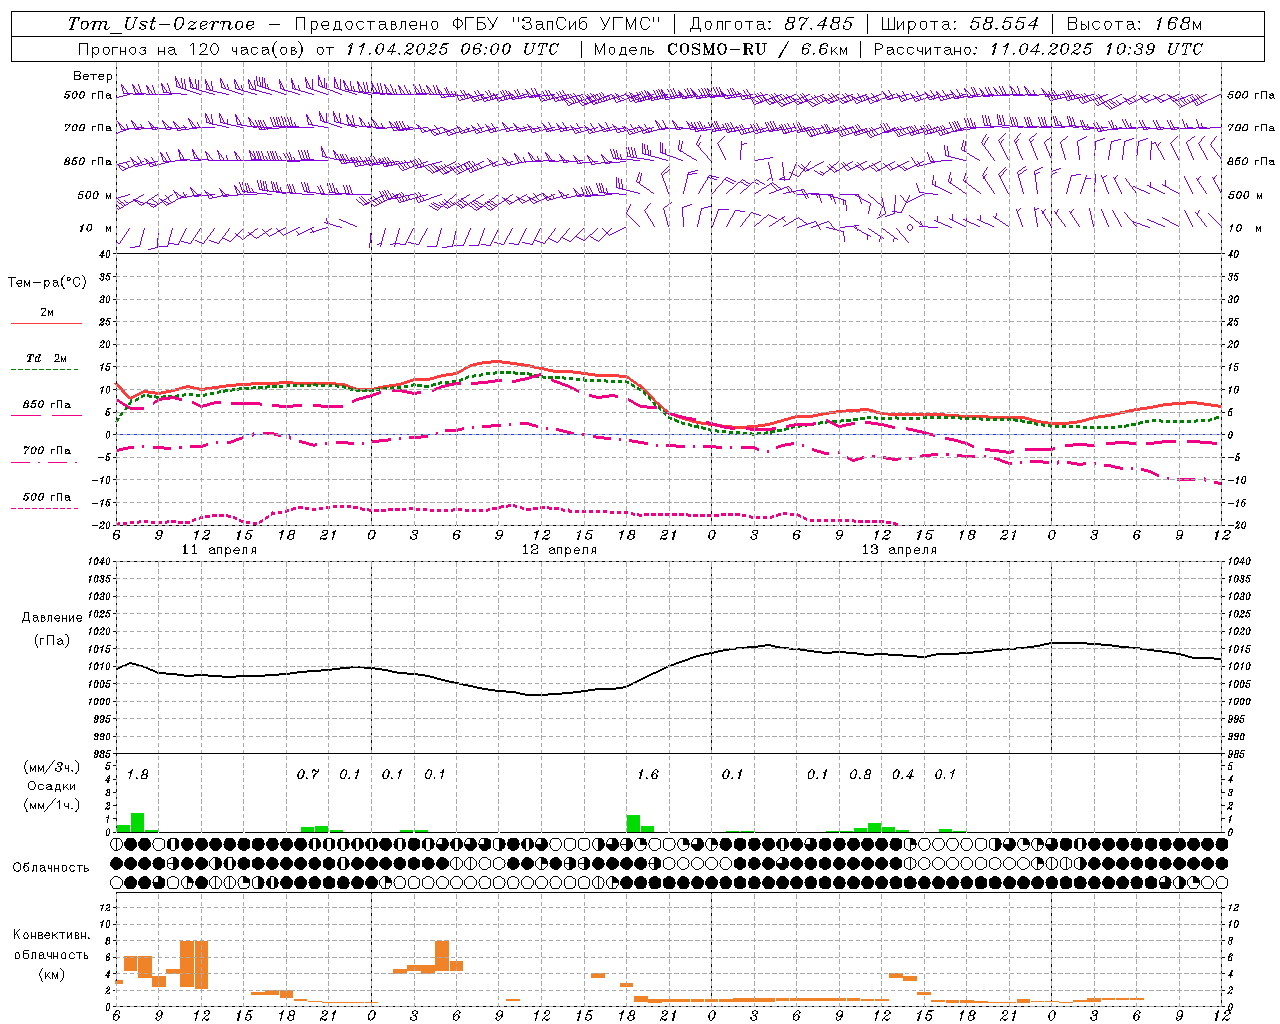Click the Td 2м dew point legend entry
Viewport: 1280px width, 1024px height.
pyautogui.click(x=46, y=358)
